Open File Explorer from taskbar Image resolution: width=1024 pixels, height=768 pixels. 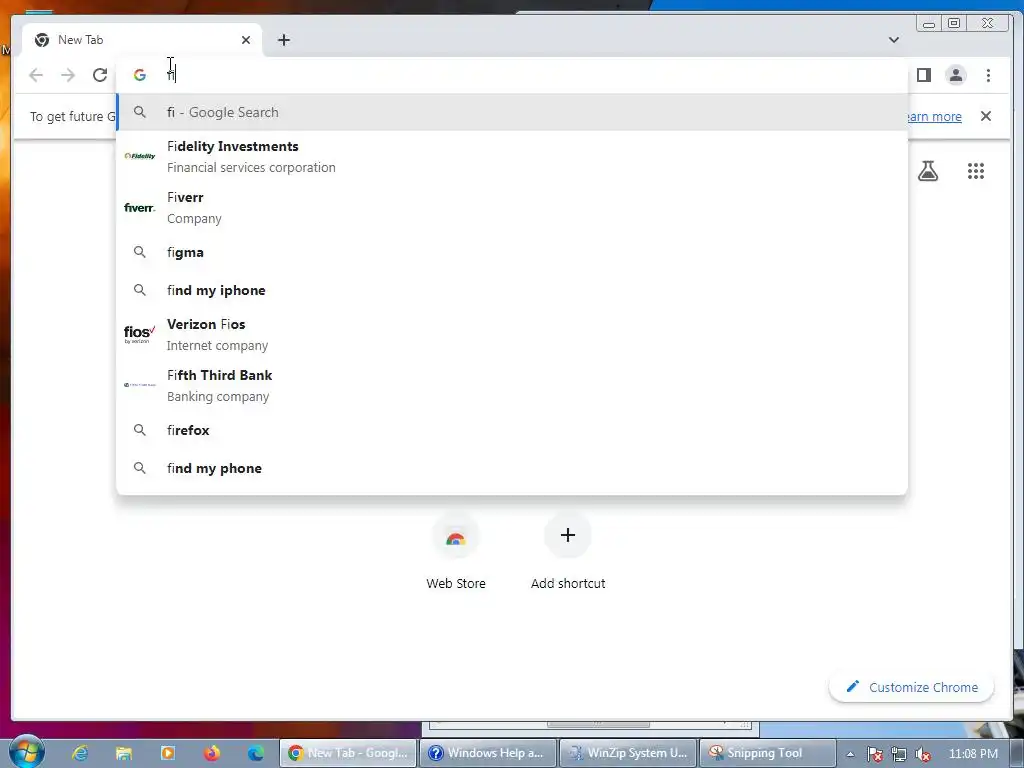[123, 753]
